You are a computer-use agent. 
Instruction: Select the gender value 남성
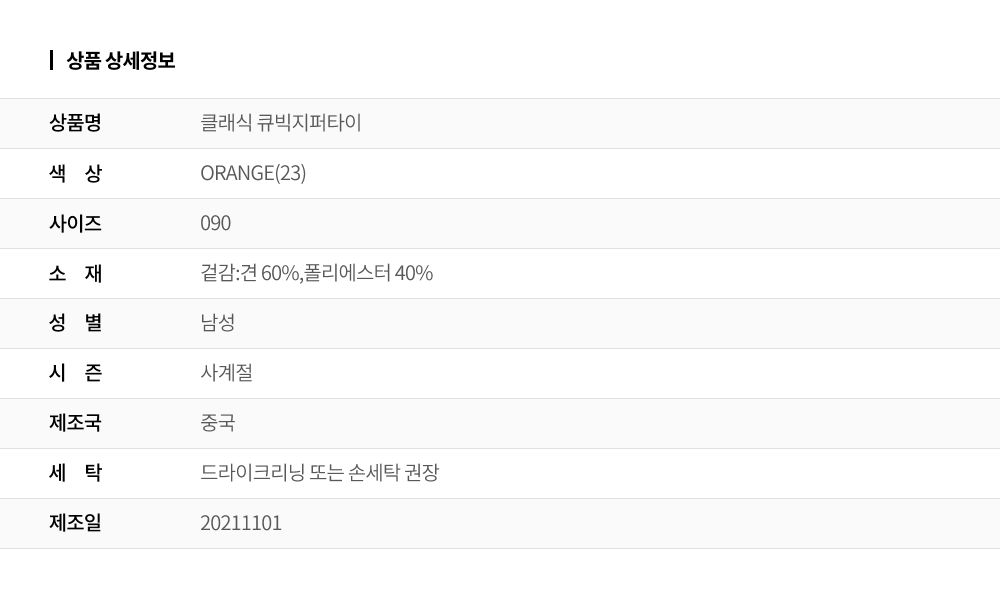[x=218, y=323]
